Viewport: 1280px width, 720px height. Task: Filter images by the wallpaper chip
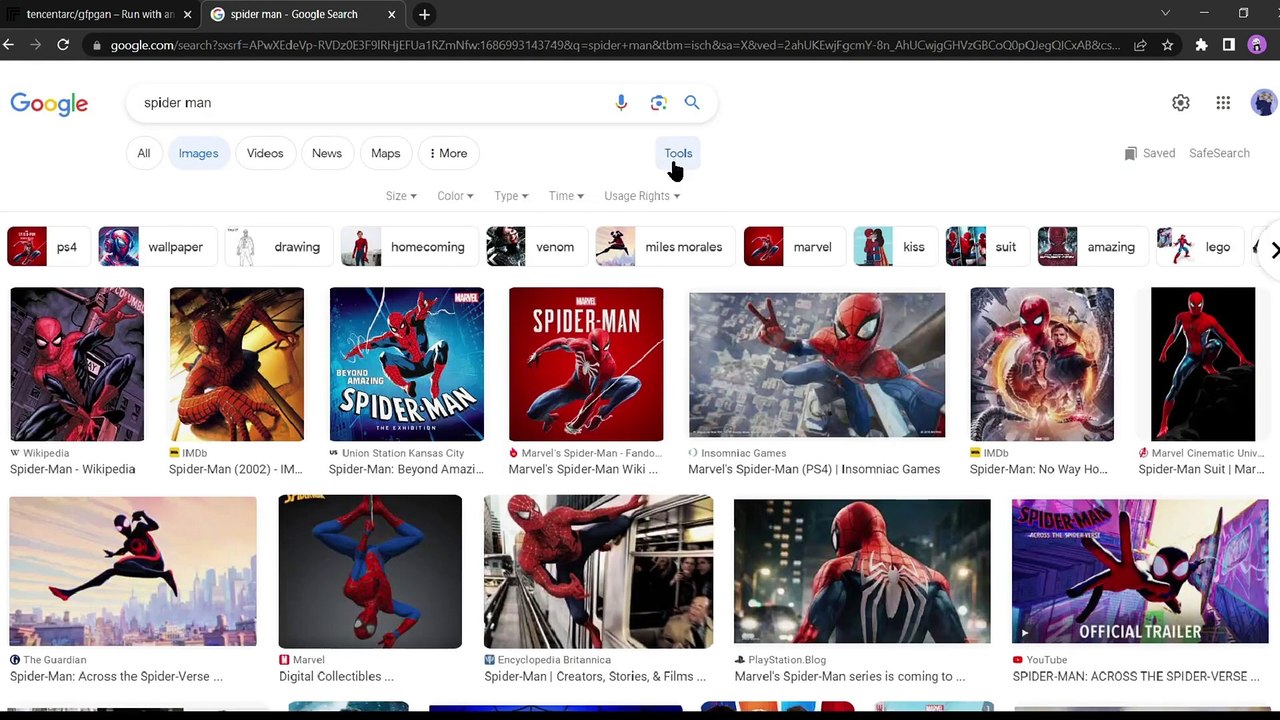tap(157, 247)
